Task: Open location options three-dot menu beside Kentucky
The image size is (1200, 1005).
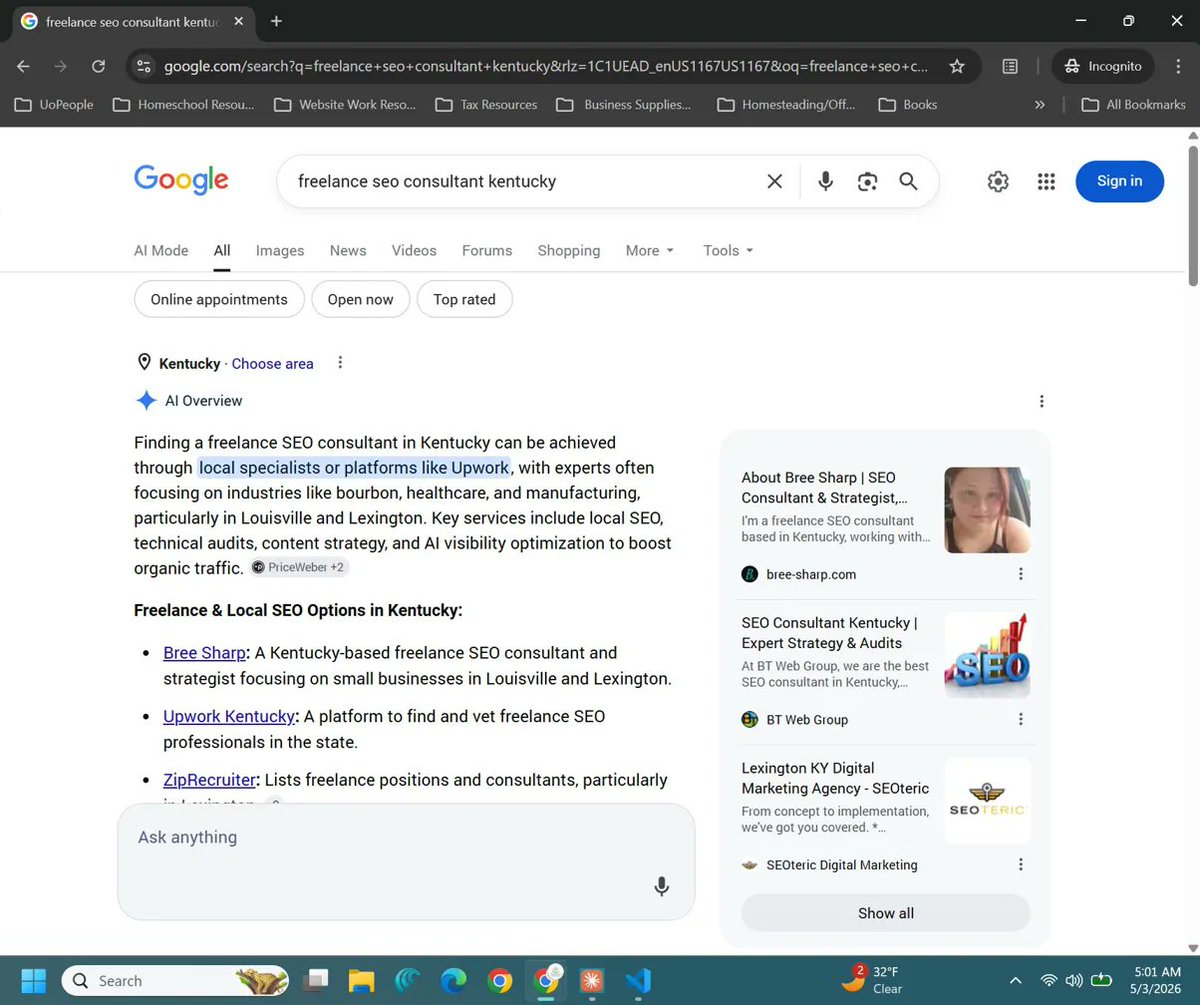Action: tap(340, 363)
